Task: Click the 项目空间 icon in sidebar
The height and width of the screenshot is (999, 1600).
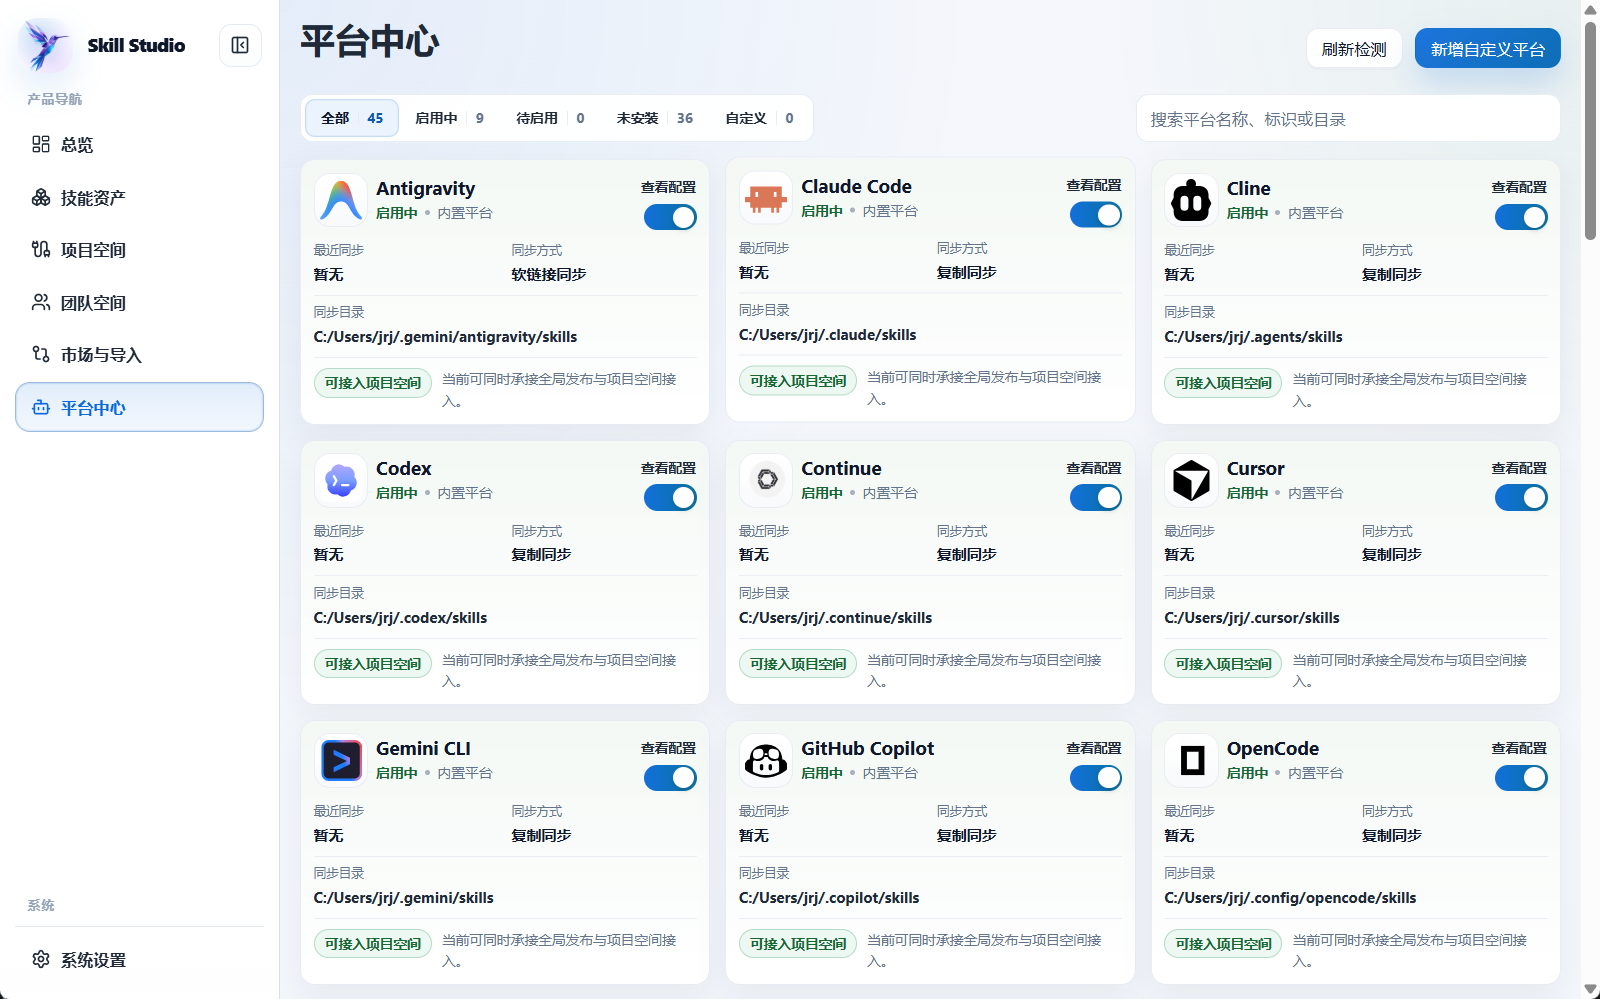Action: [41, 249]
